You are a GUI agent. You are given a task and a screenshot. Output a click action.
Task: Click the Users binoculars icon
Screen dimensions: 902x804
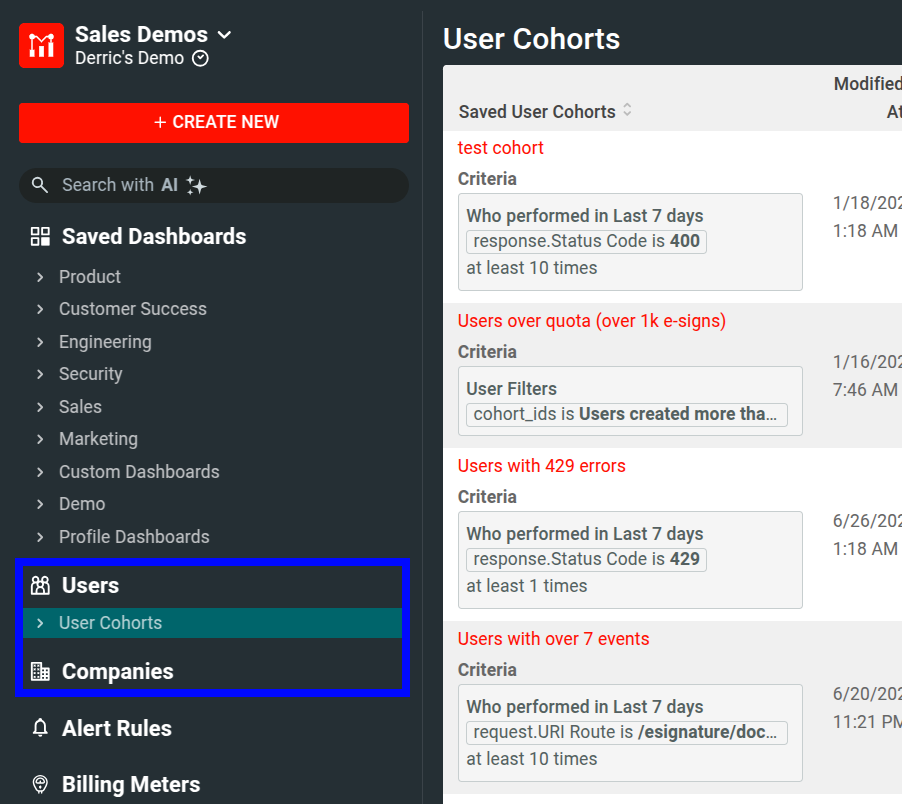pyautogui.click(x=40, y=585)
